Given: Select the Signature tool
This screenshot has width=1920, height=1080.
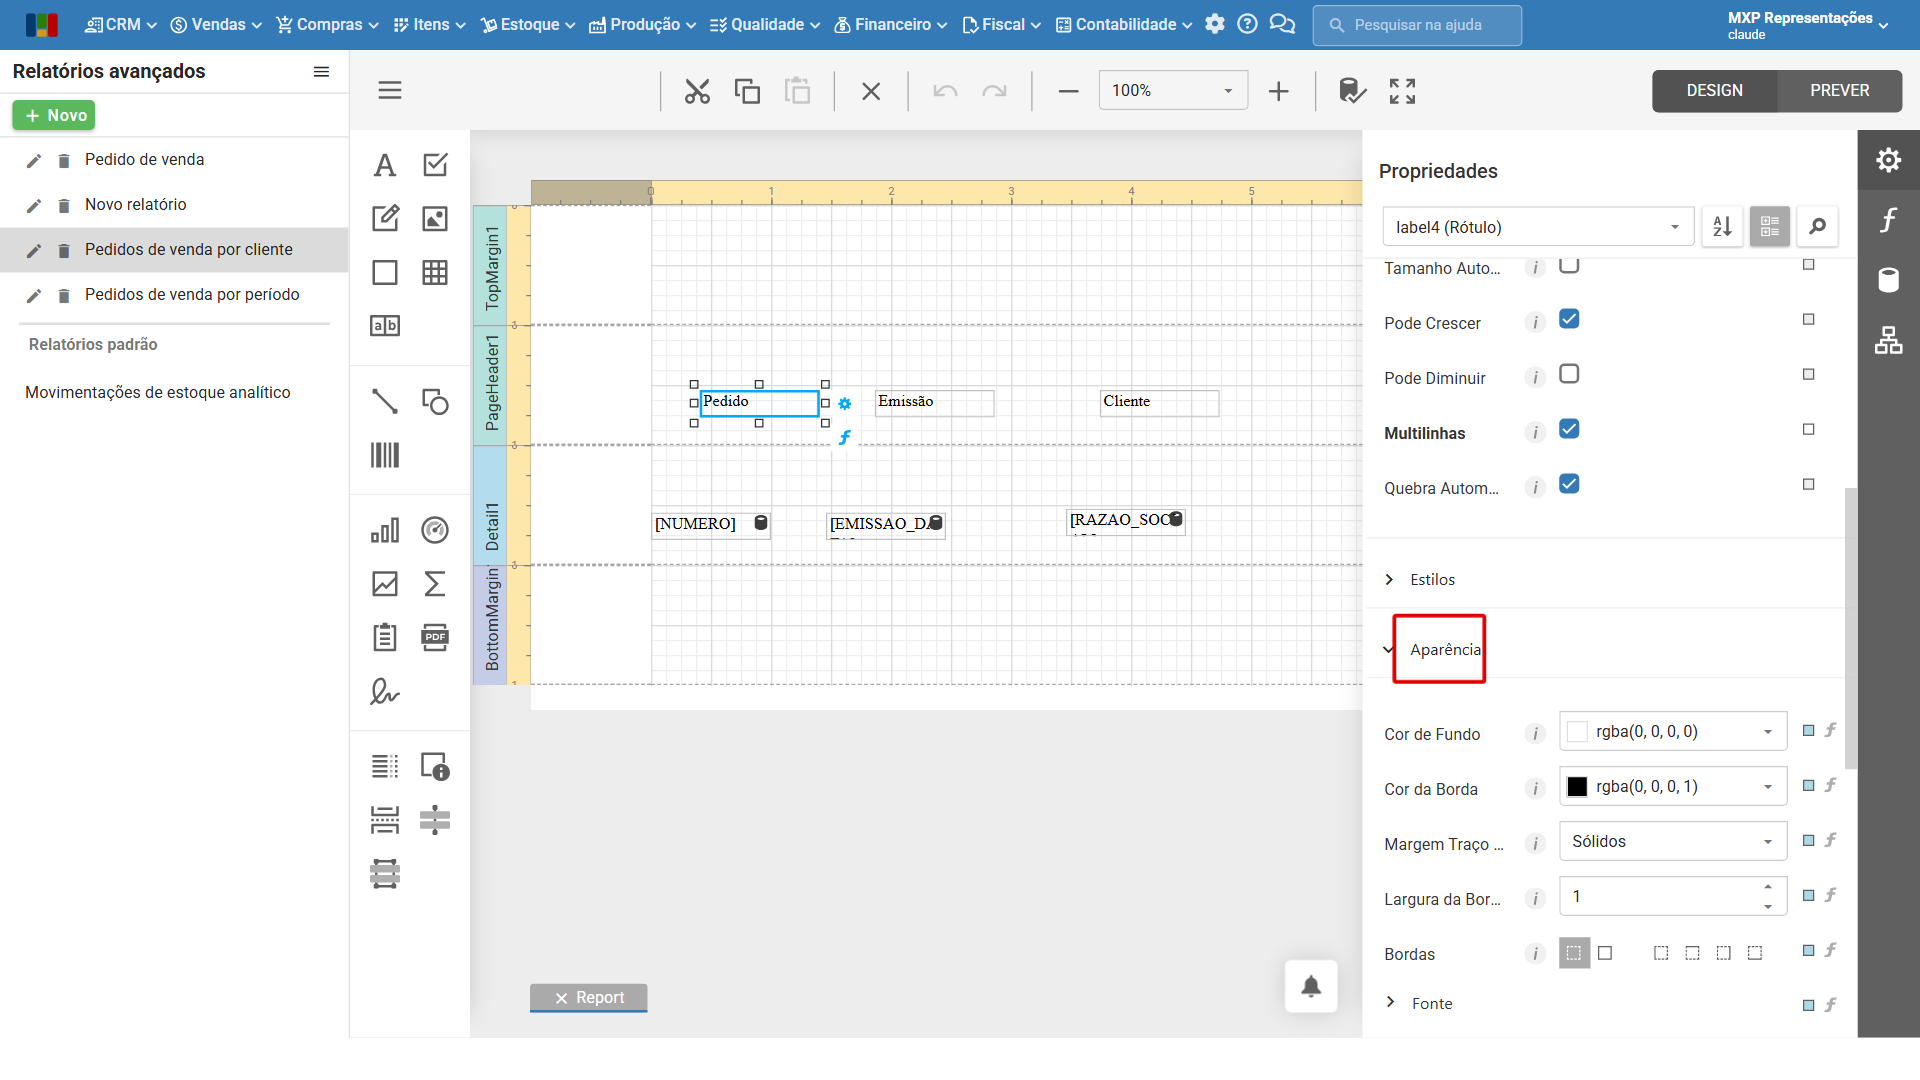Looking at the screenshot, I should click(x=385, y=691).
